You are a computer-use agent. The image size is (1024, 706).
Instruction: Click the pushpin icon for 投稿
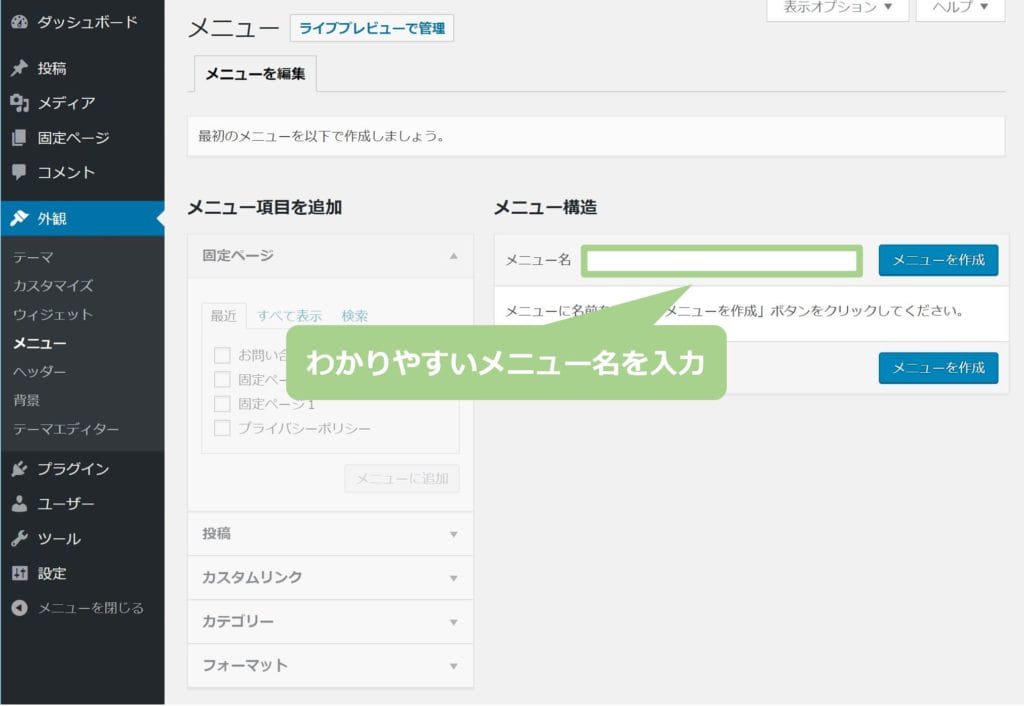[19, 69]
